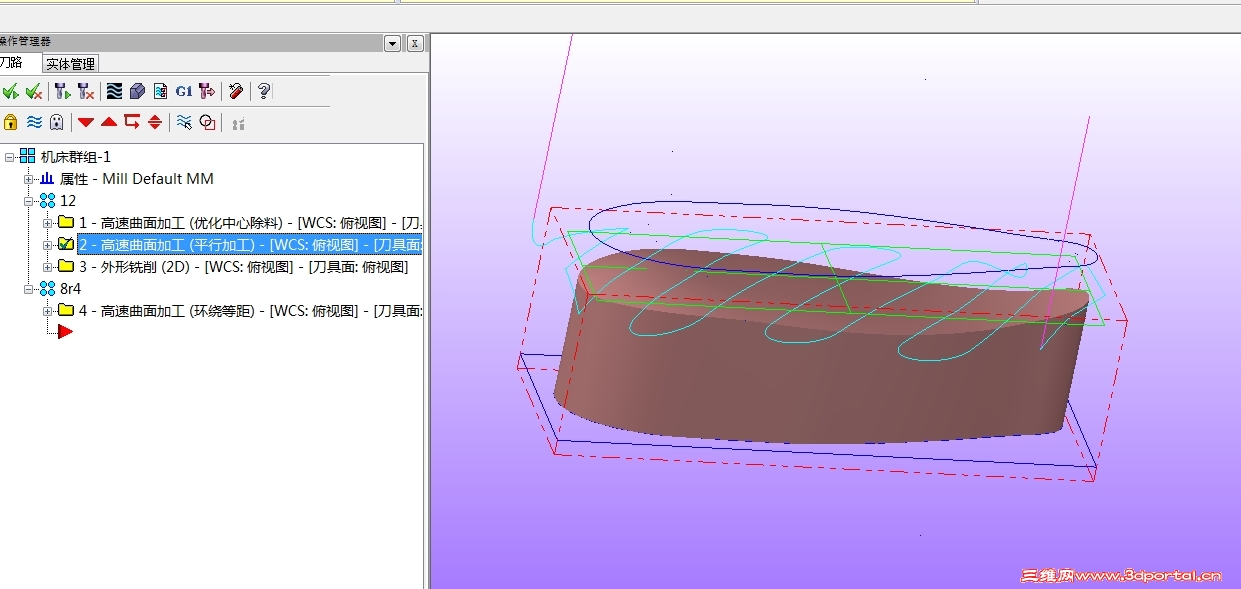Select operation 4 环绕等距 row
1241x589 pixels.
(x=250, y=311)
